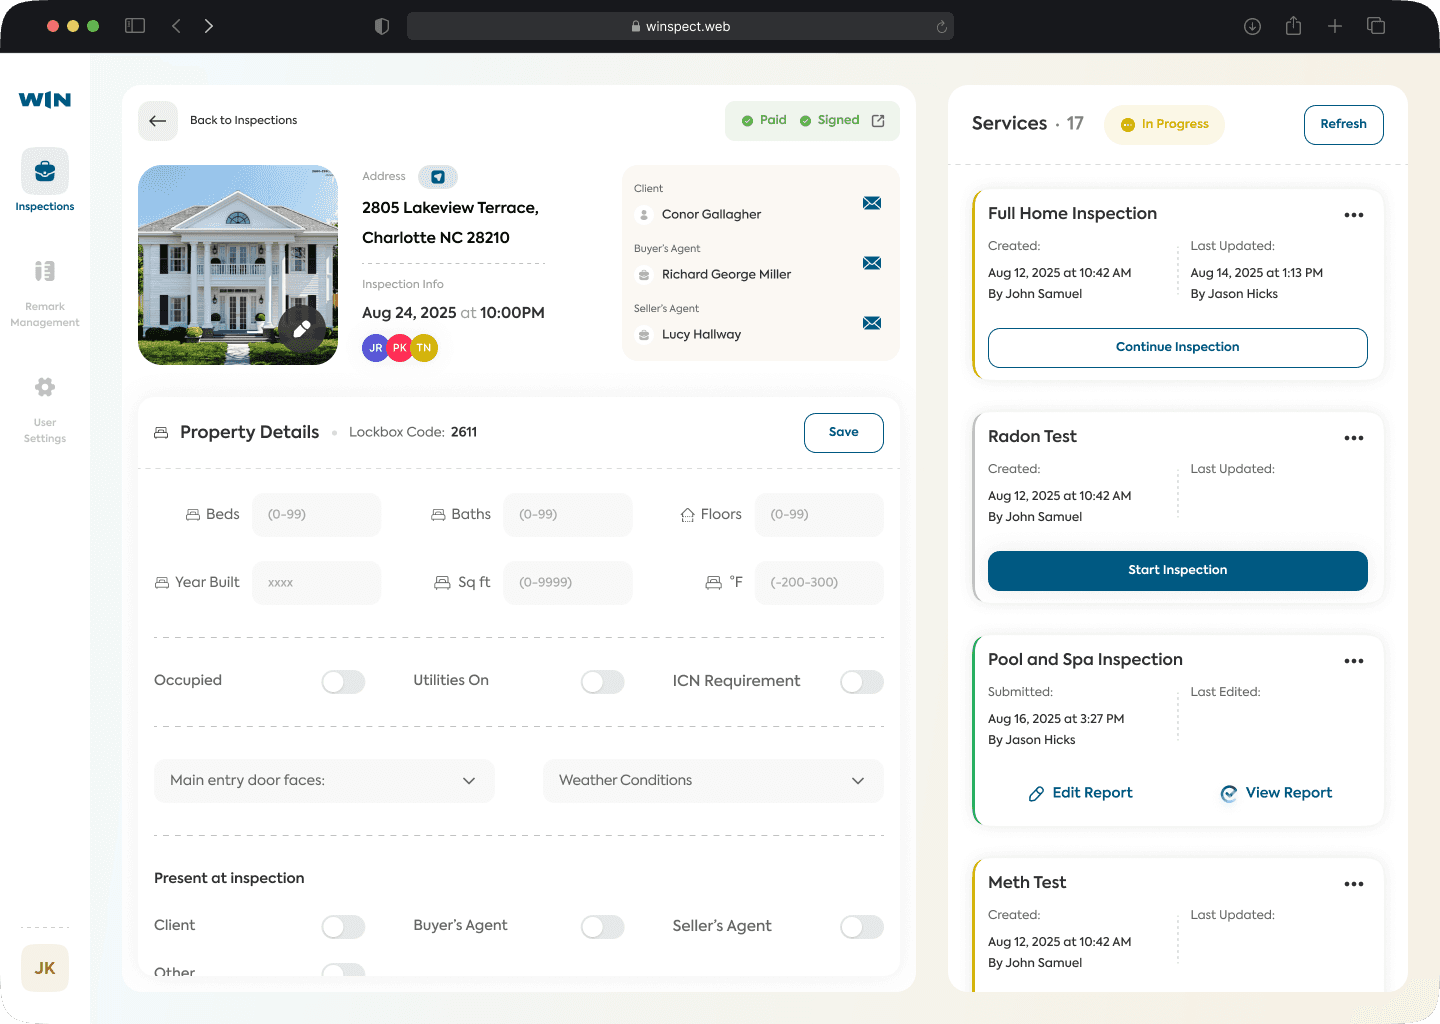
Task: Toggle Buyer's Agent present at inspection
Action: (602, 927)
